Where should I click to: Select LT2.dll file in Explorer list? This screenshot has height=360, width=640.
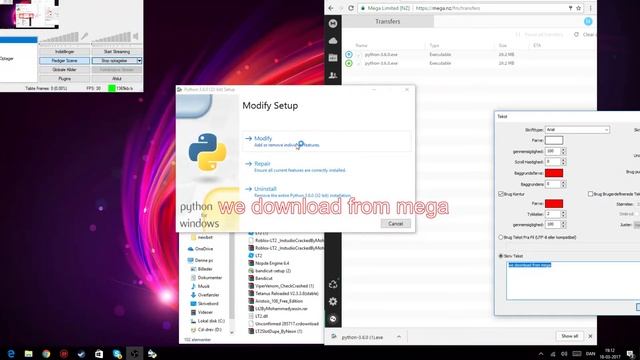(x=258, y=316)
